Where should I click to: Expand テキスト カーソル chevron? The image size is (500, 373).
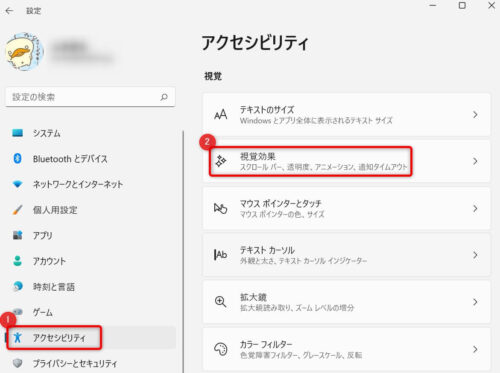[475, 255]
